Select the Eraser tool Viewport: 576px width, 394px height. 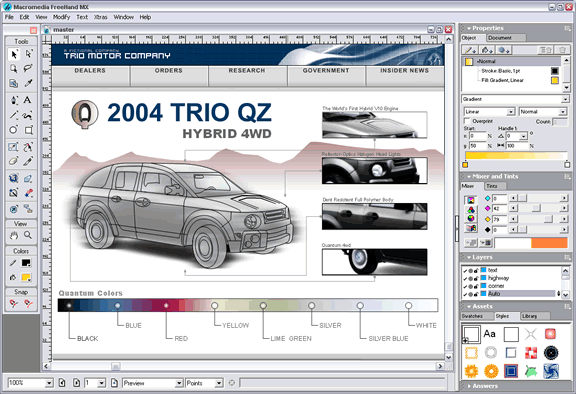click(x=14, y=161)
